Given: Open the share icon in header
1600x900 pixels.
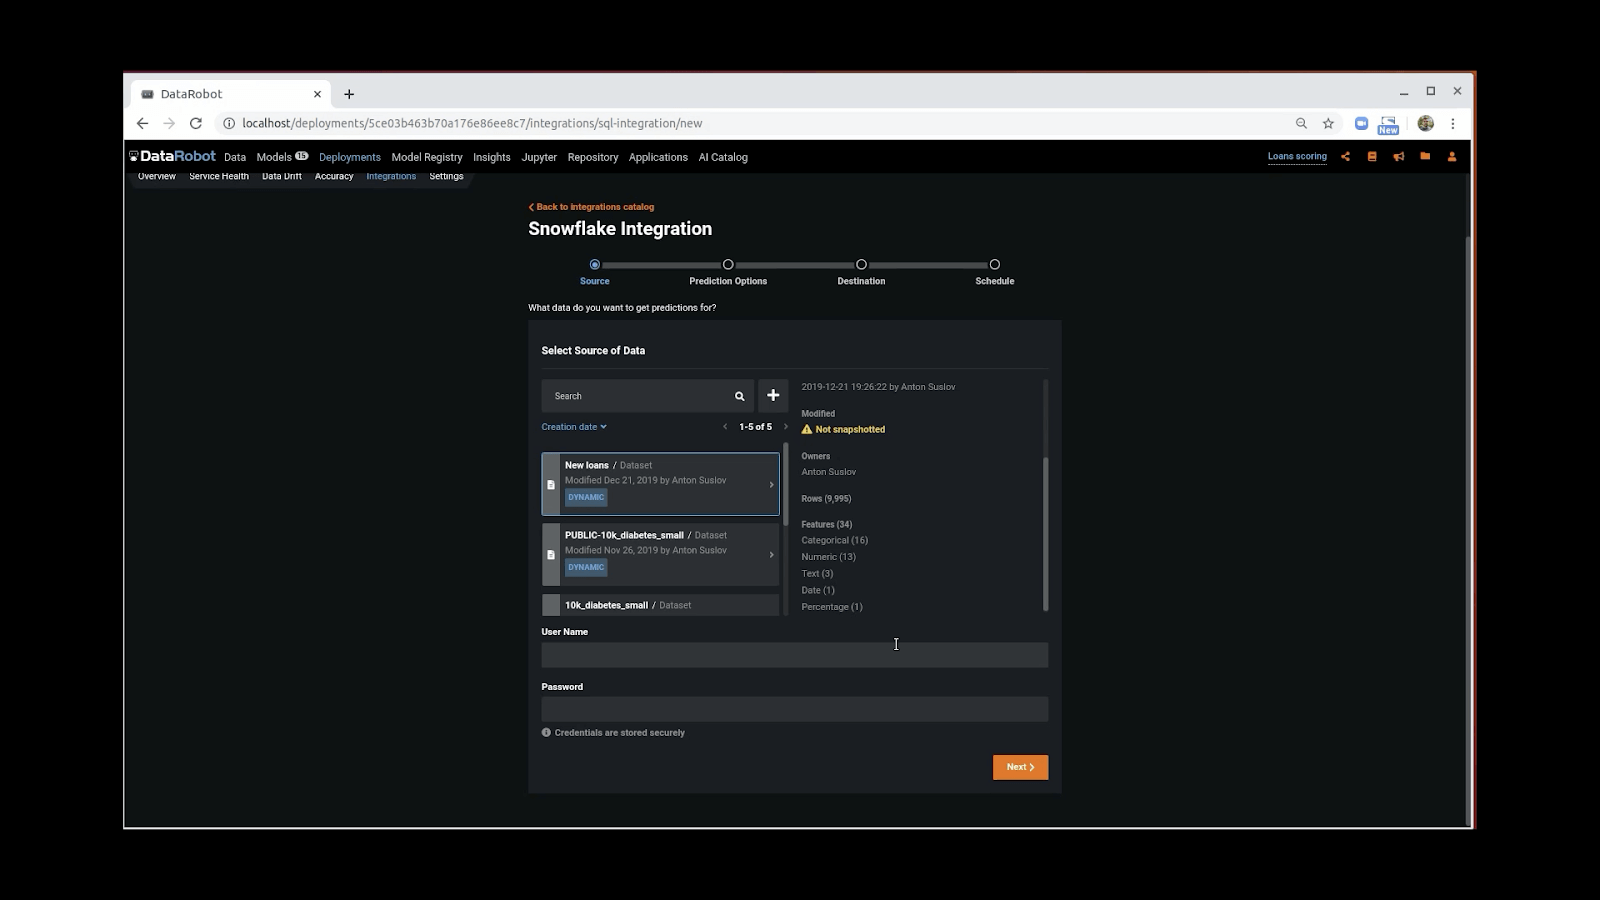Looking at the screenshot, I should pos(1345,156).
